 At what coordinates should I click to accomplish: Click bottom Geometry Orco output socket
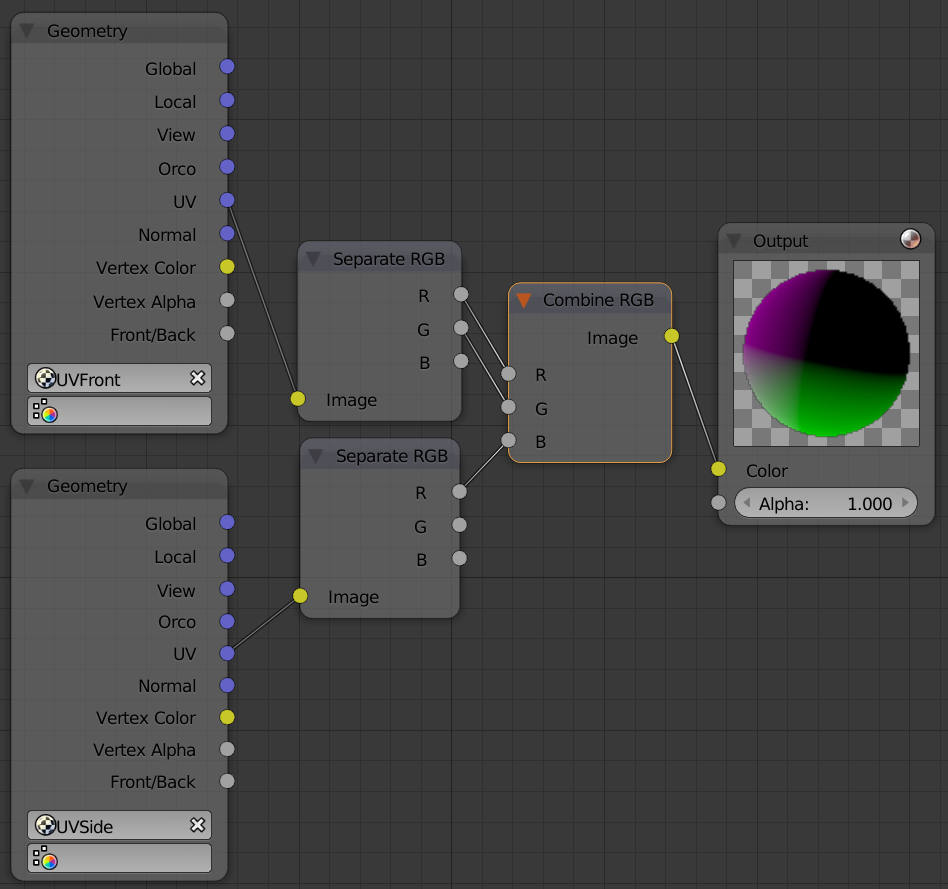pyautogui.click(x=227, y=621)
